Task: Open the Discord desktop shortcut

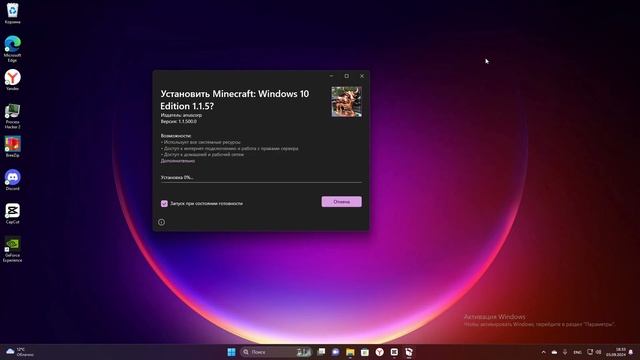Action: pos(12,180)
